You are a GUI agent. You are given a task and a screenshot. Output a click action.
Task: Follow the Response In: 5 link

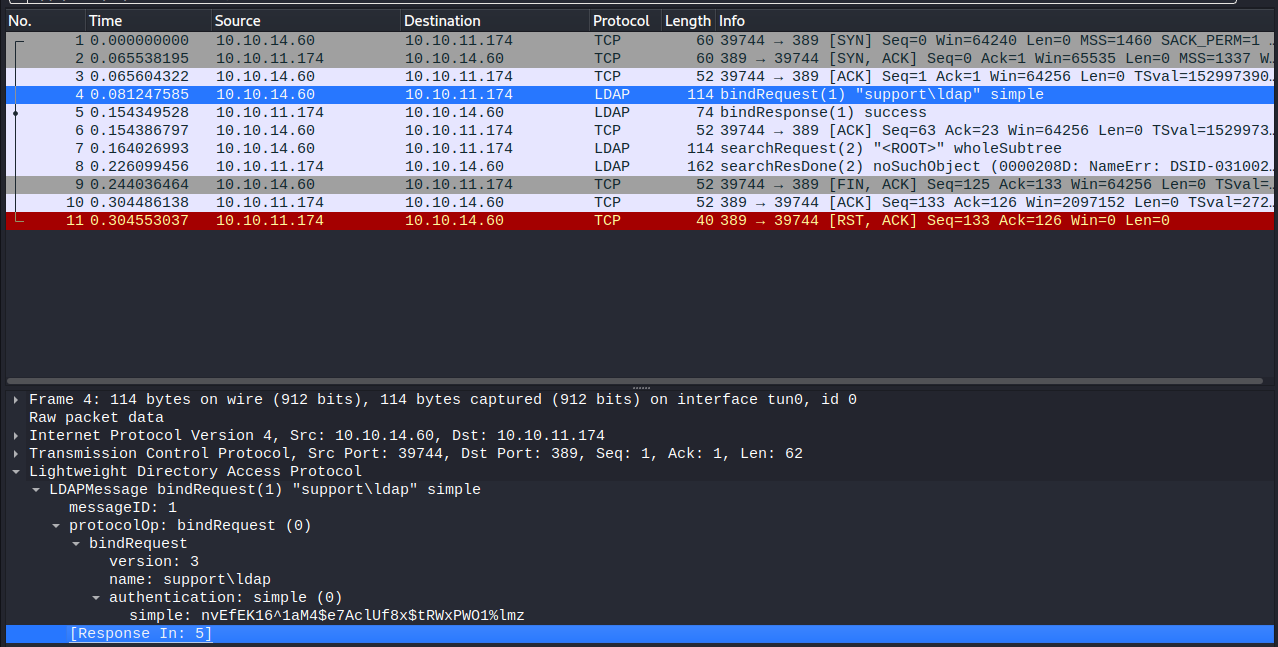click(140, 633)
